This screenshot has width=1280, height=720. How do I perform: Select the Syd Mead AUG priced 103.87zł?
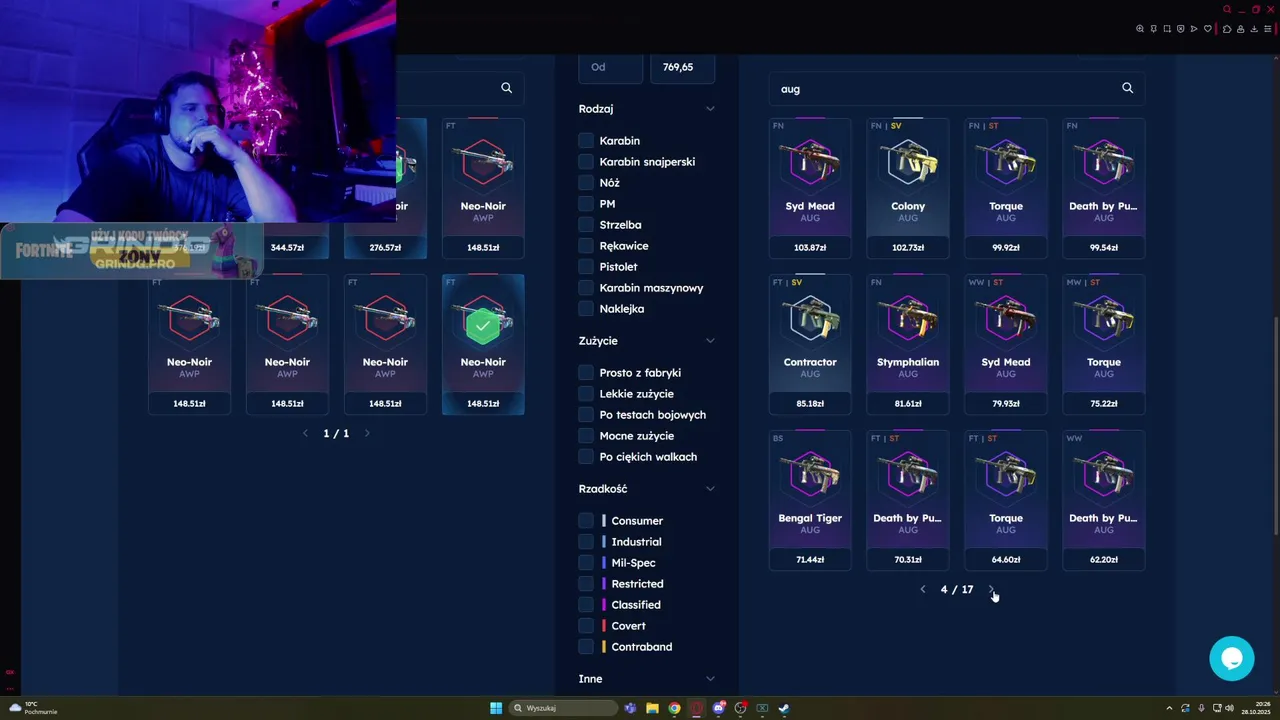tap(810, 188)
